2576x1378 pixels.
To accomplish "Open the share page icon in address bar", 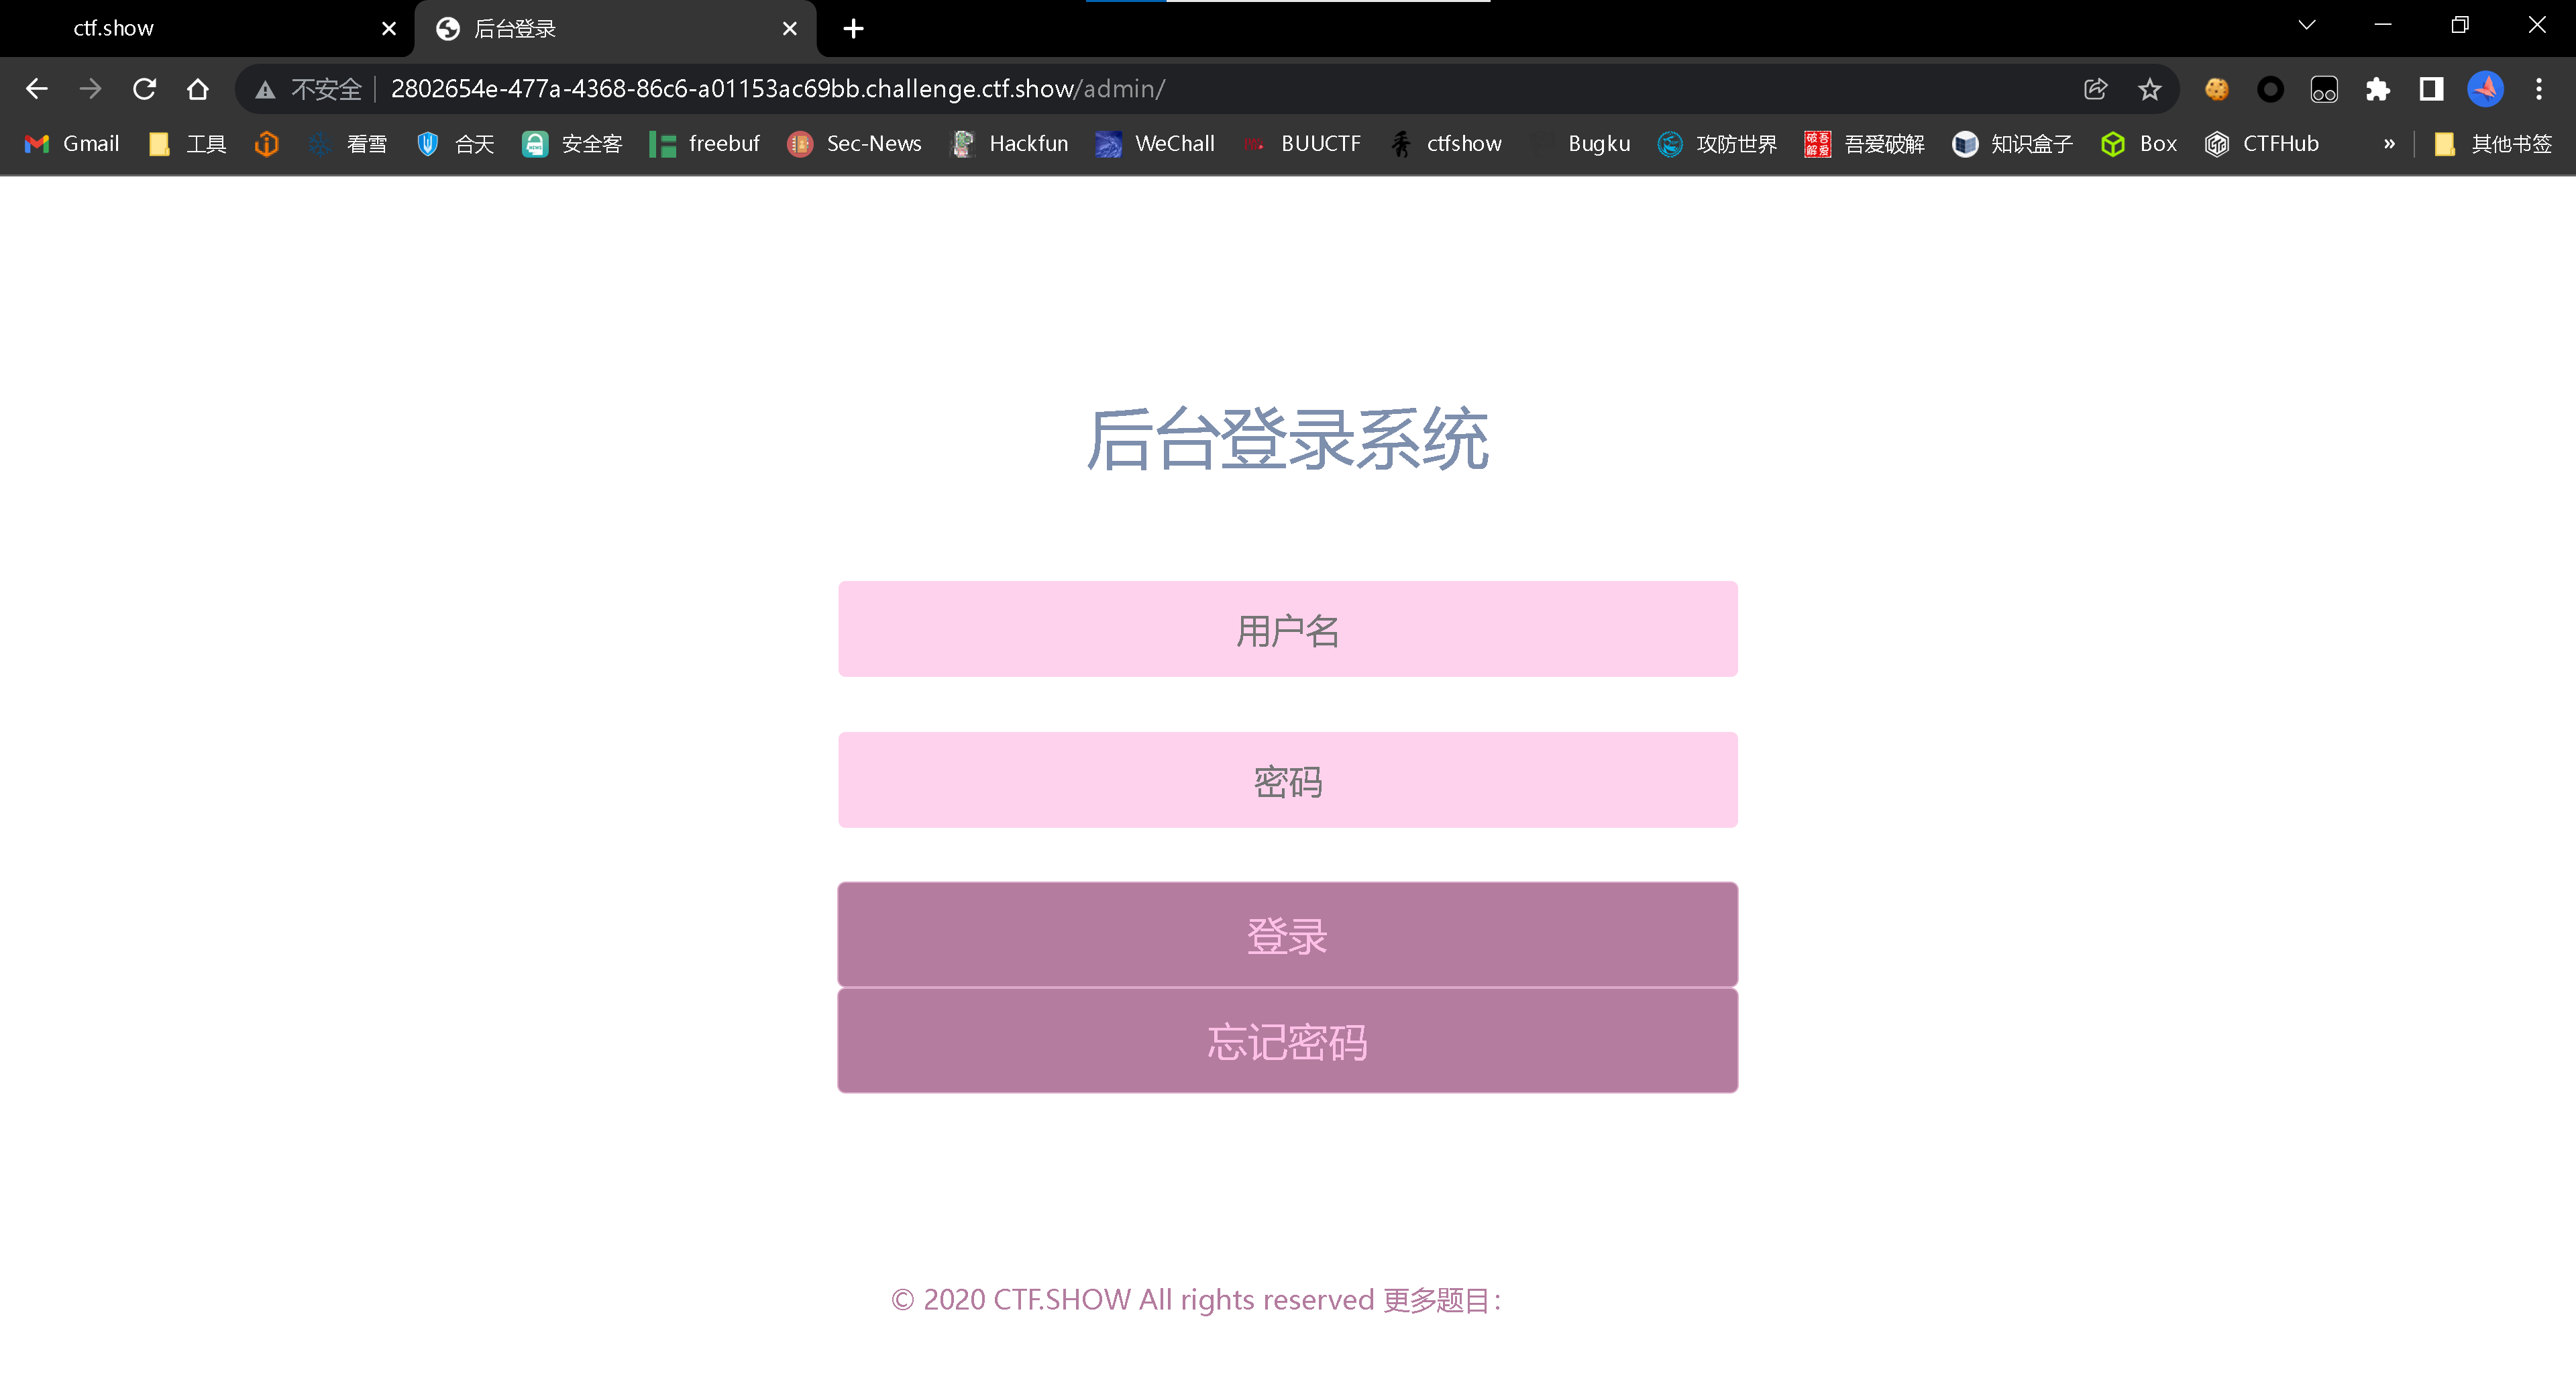I will coord(2095,89).
